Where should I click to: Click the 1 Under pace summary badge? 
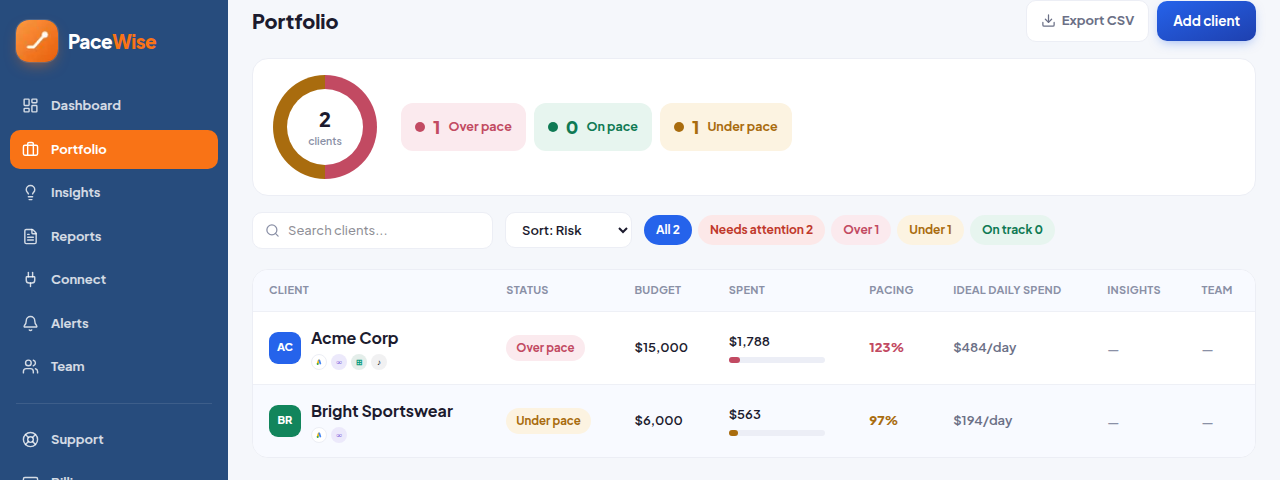726,127
